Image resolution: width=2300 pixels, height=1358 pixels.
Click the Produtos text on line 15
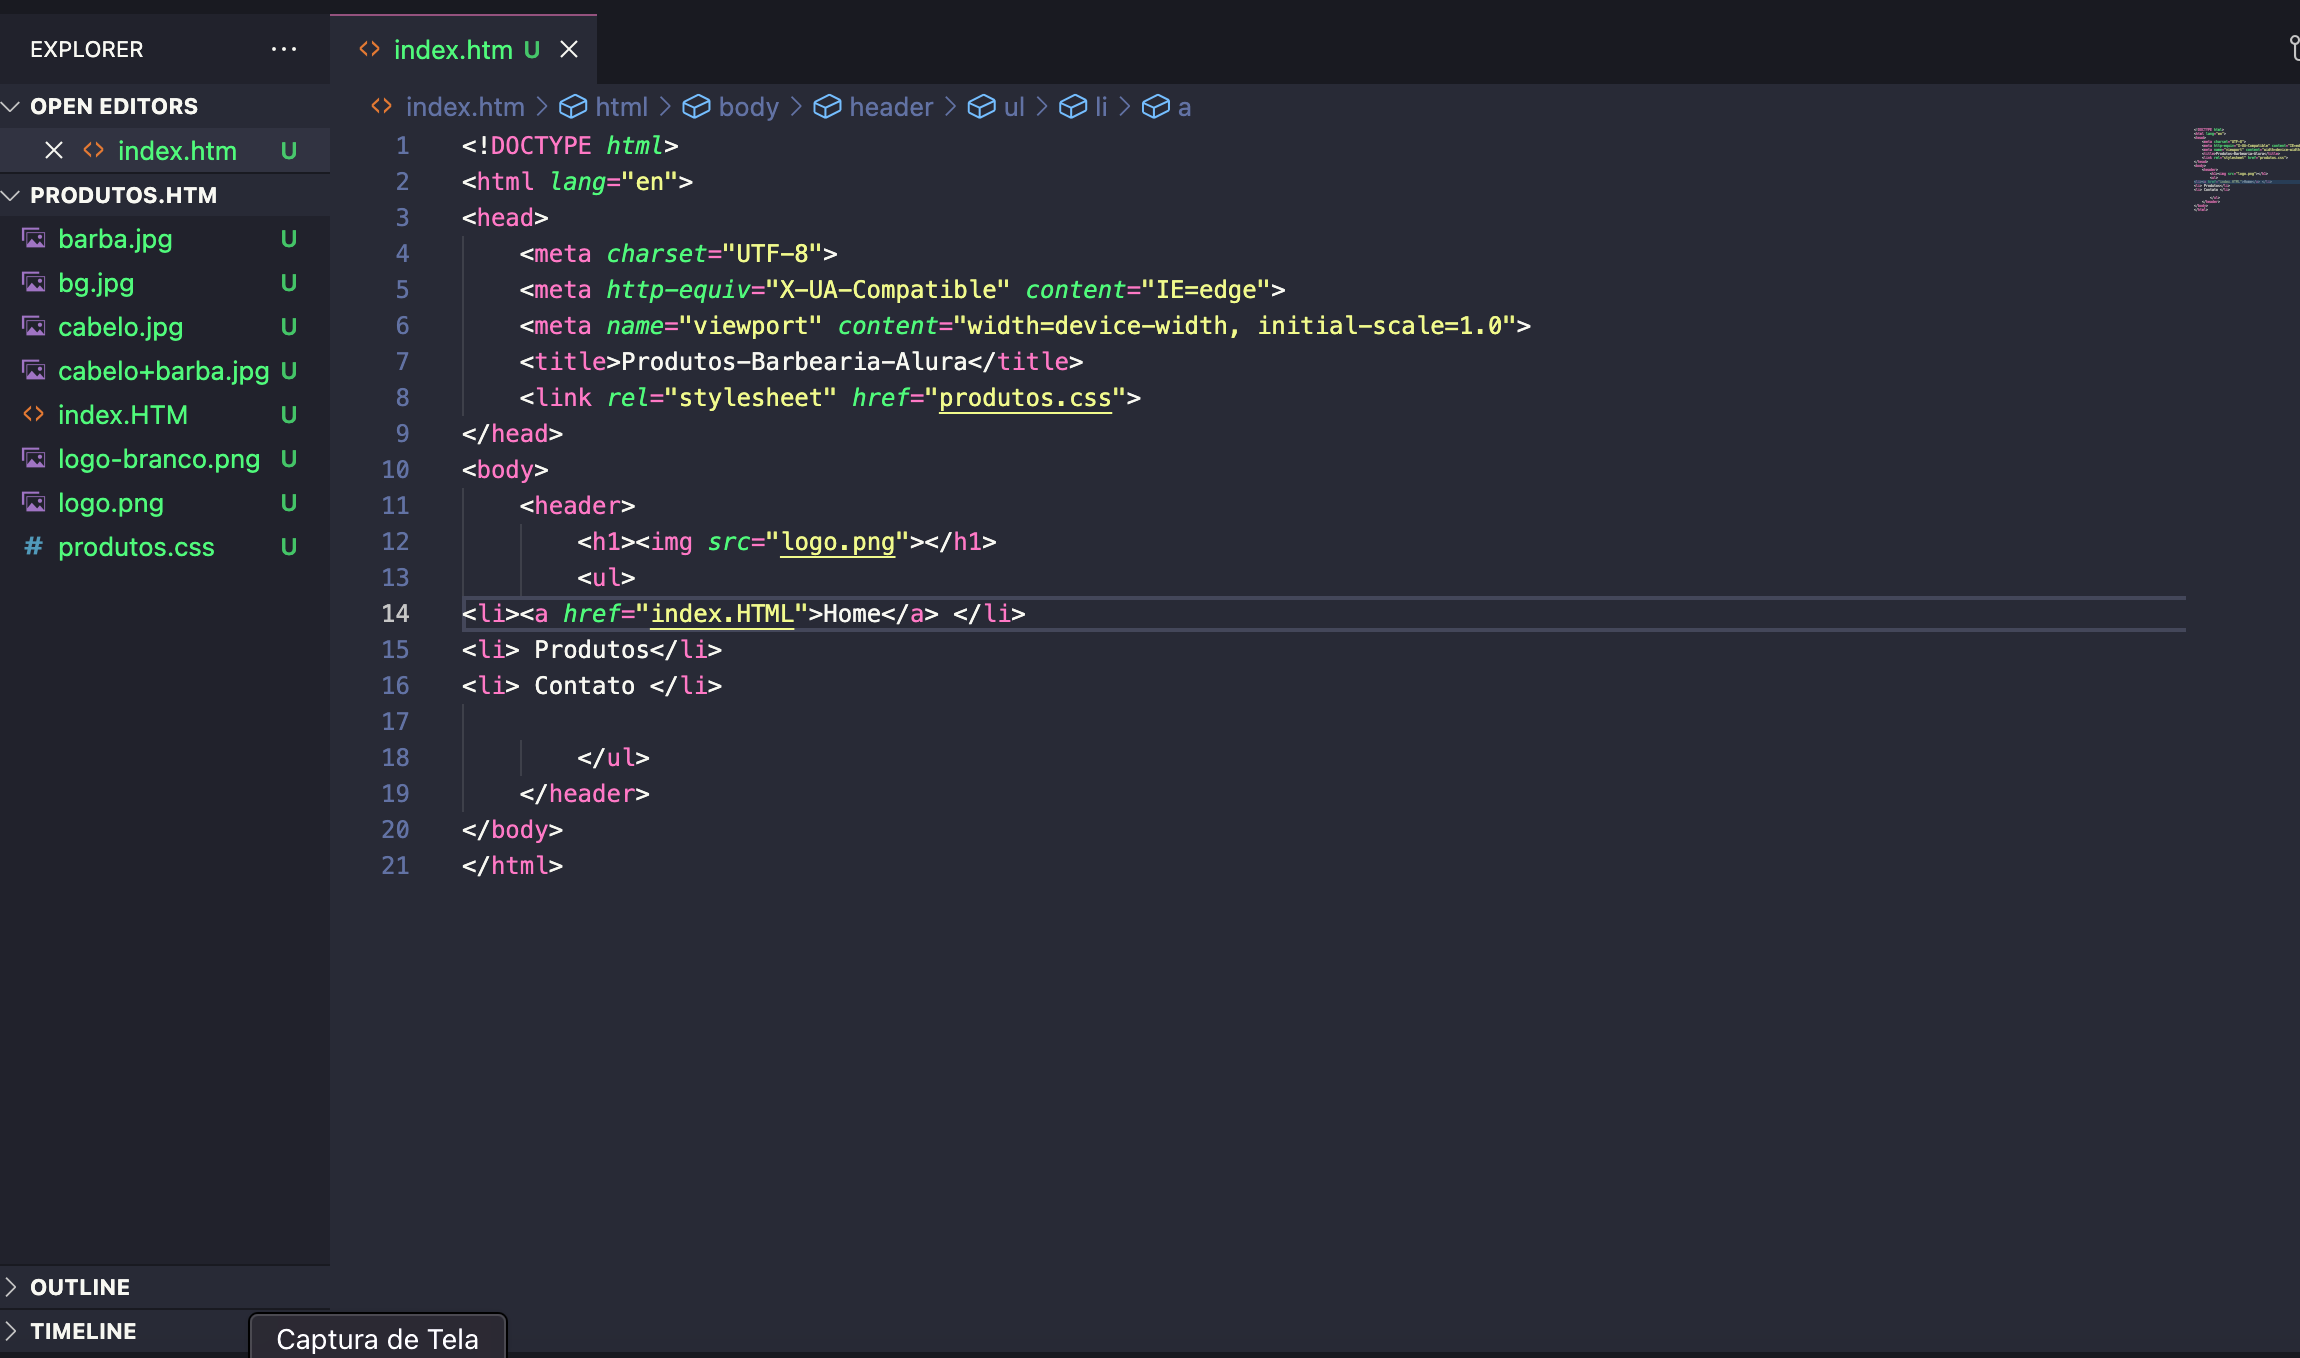(x=592, y=650)
